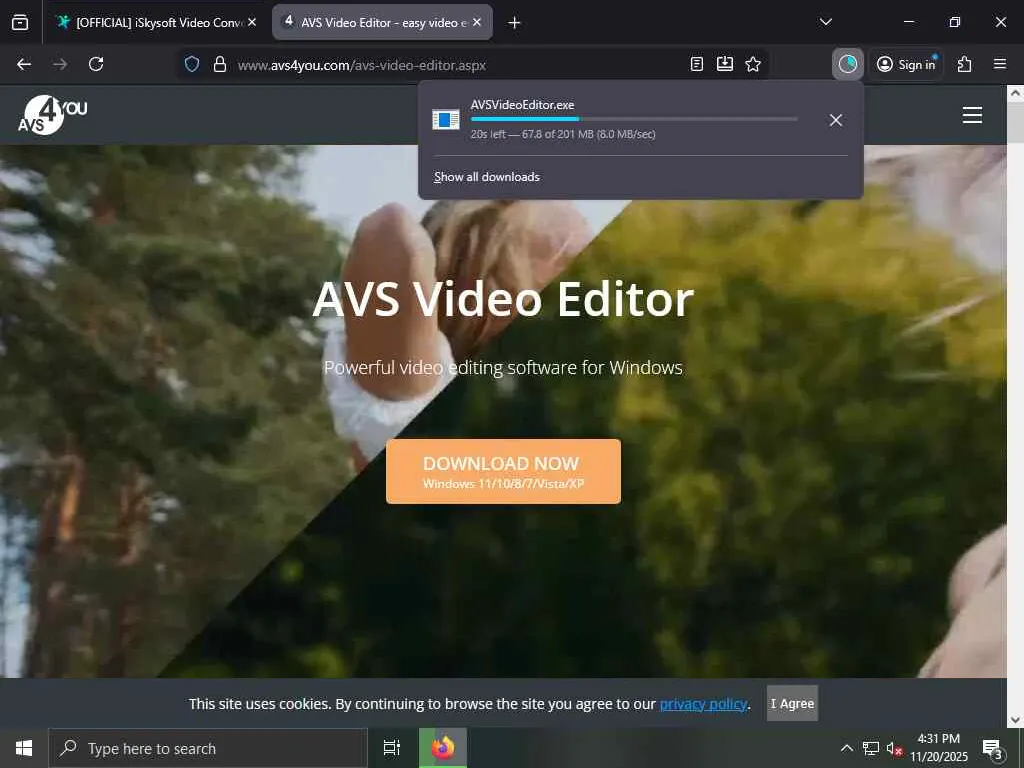
Task: Click the AVS Video Editor heading
Action: click(x=504, y=300)
